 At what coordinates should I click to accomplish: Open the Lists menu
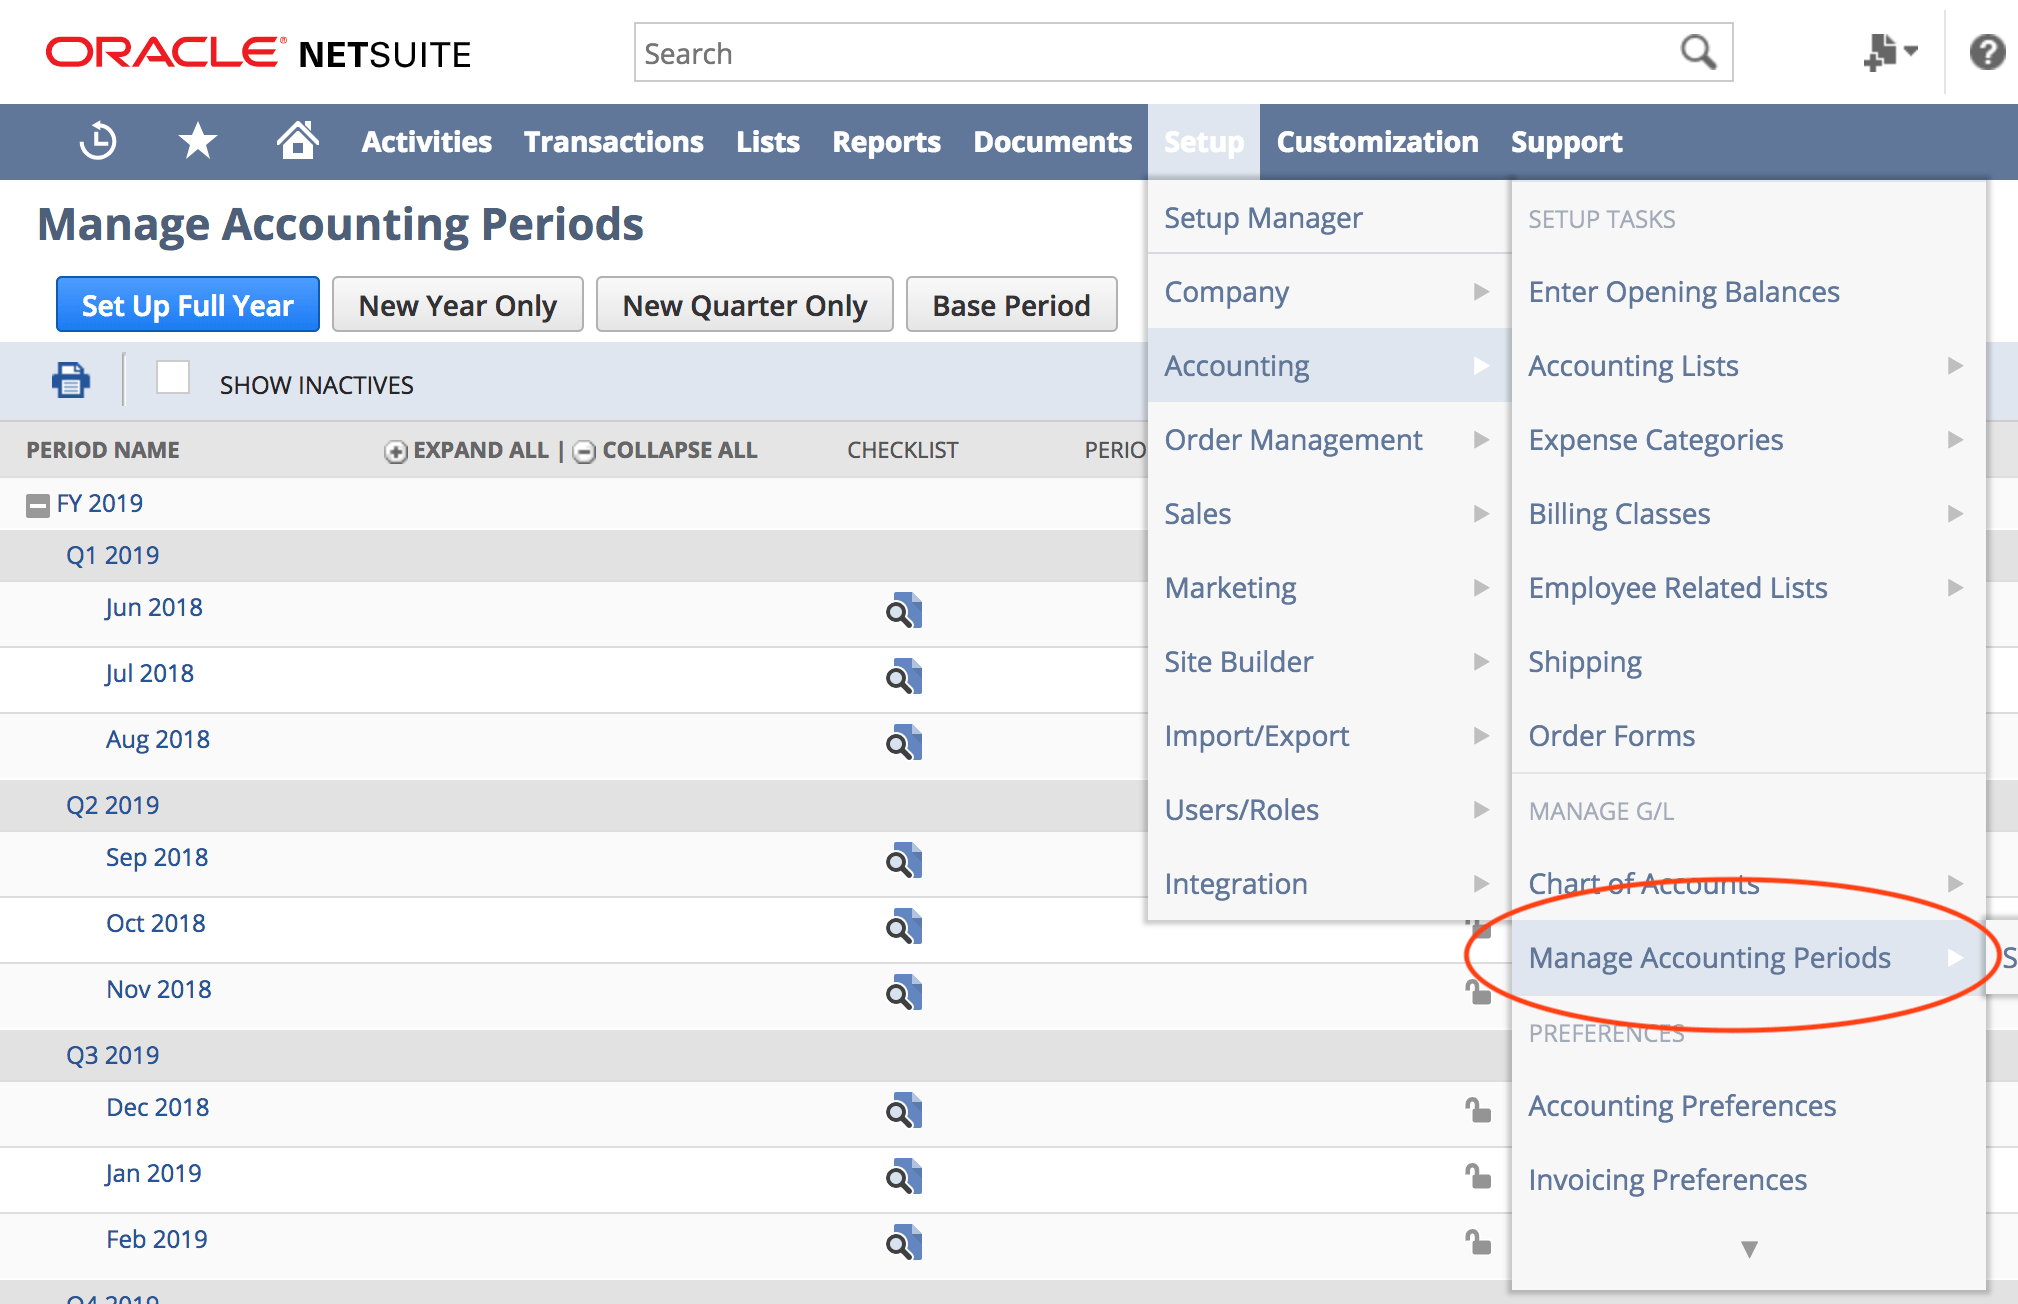(x=768, y=141)
